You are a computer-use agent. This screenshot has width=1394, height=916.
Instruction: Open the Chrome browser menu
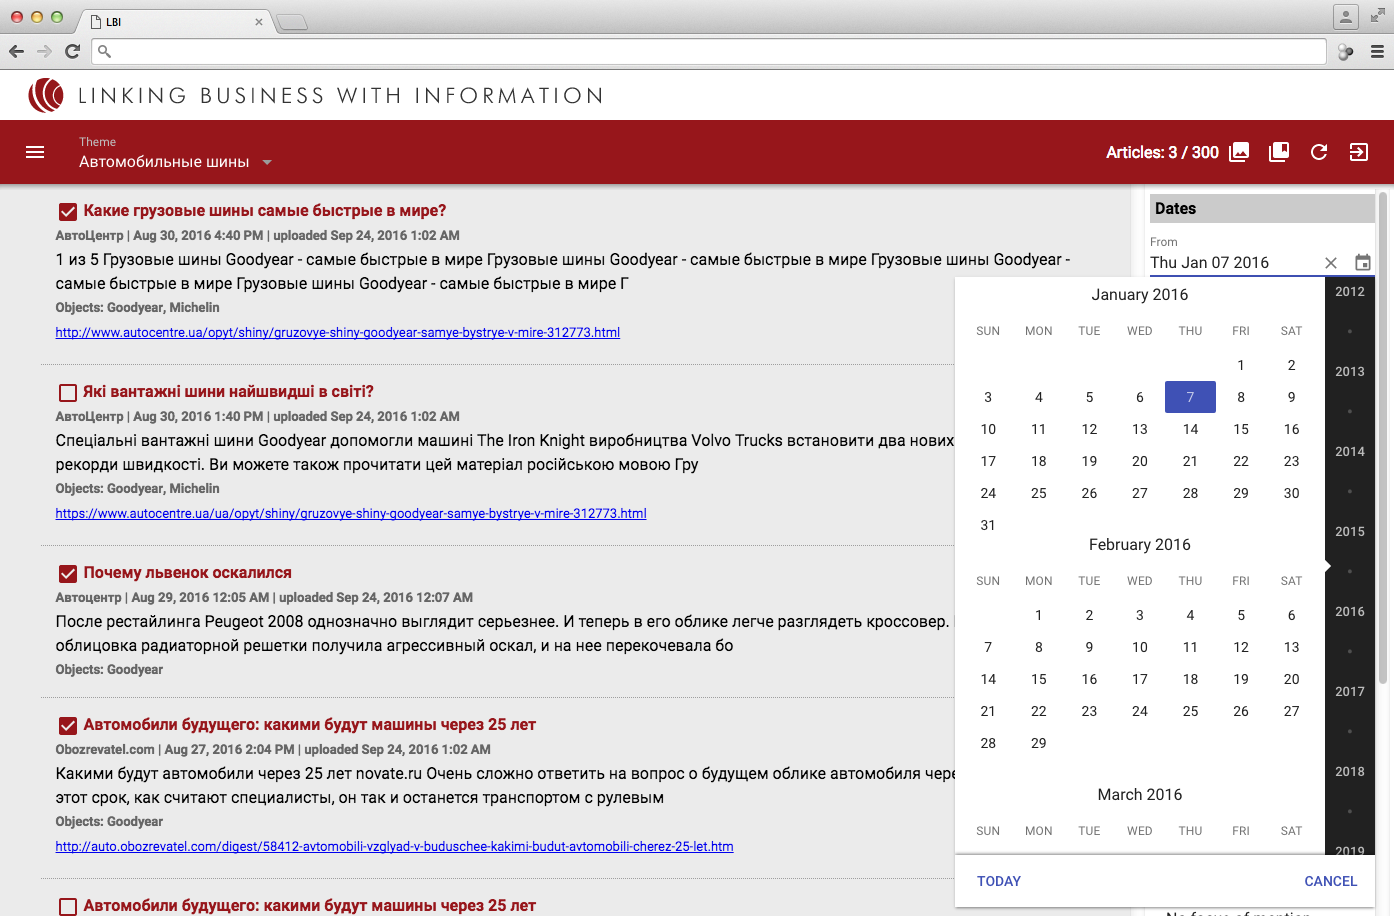pos(1377,51)
